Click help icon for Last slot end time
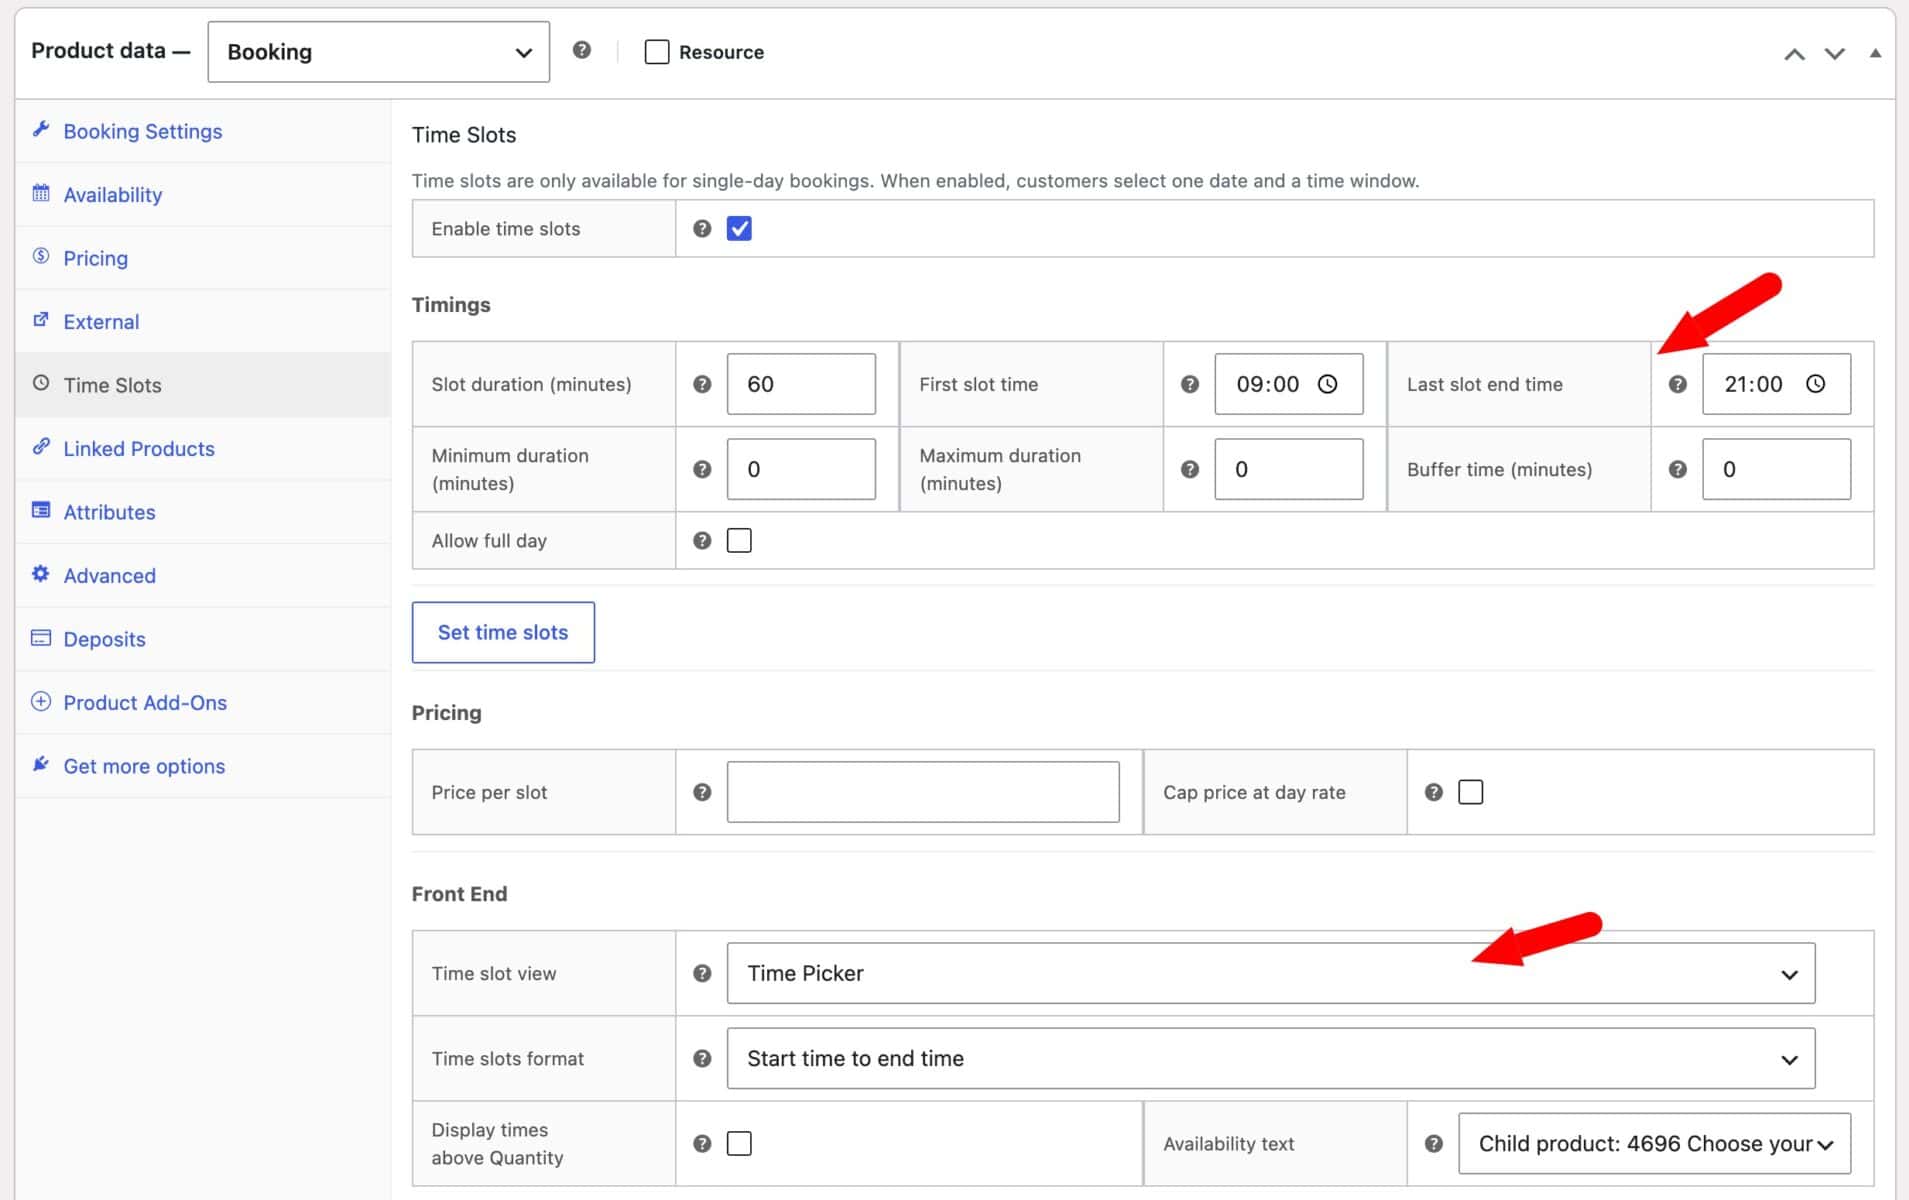The height and width of the screenshot is (1200, 1909). pos(1678,384)
